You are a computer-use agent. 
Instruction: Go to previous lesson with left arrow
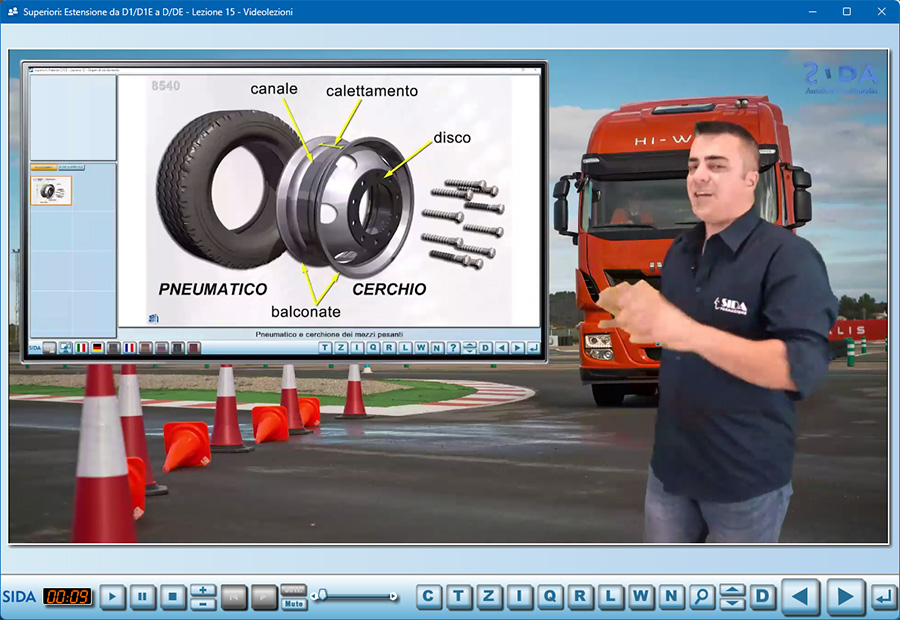pyautogui.click(x=799, y=597)
